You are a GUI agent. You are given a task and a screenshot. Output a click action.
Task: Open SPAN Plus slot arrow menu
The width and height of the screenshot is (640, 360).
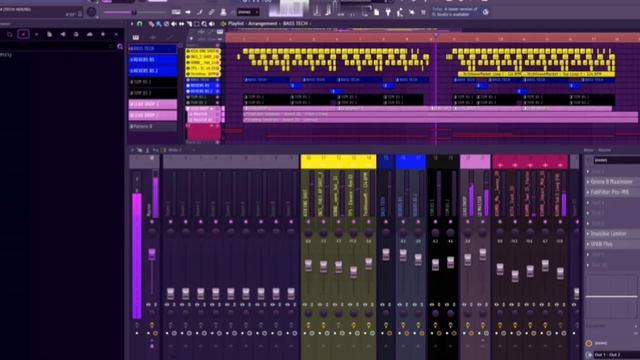[588, 244]
